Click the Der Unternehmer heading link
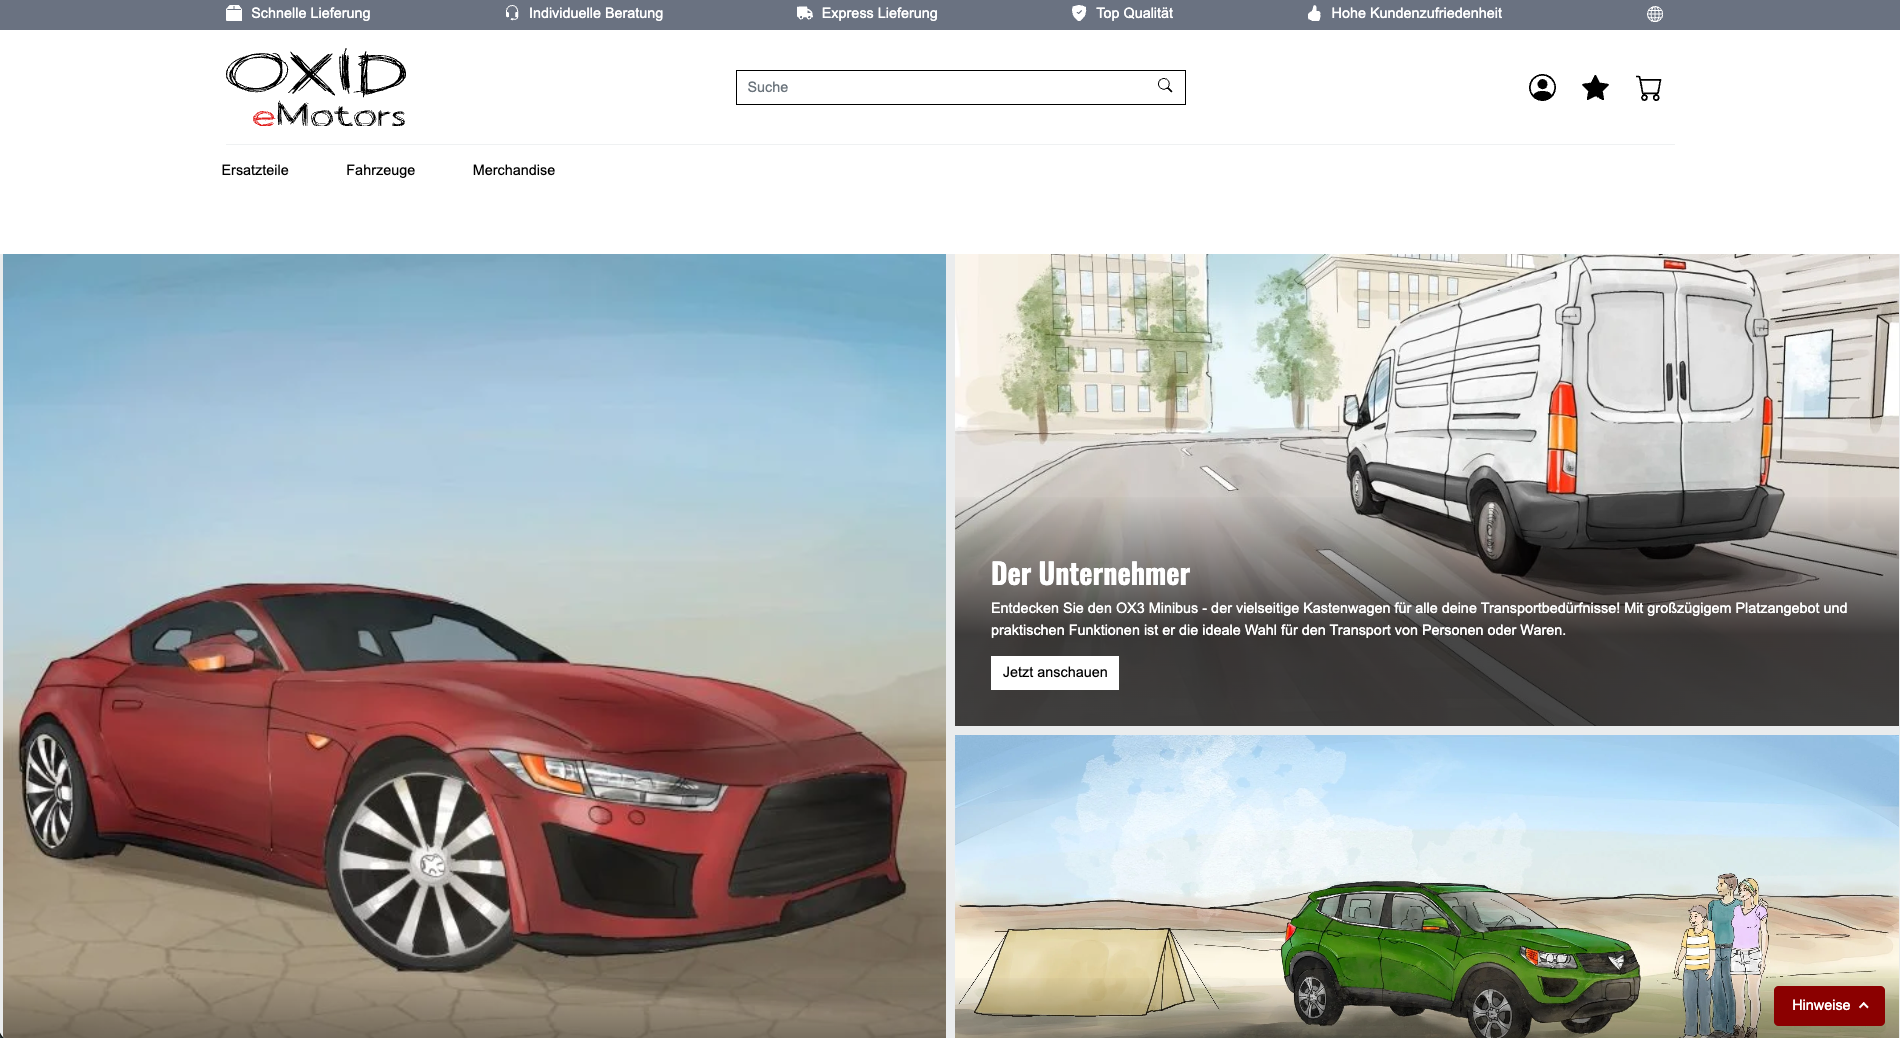 1090,573
